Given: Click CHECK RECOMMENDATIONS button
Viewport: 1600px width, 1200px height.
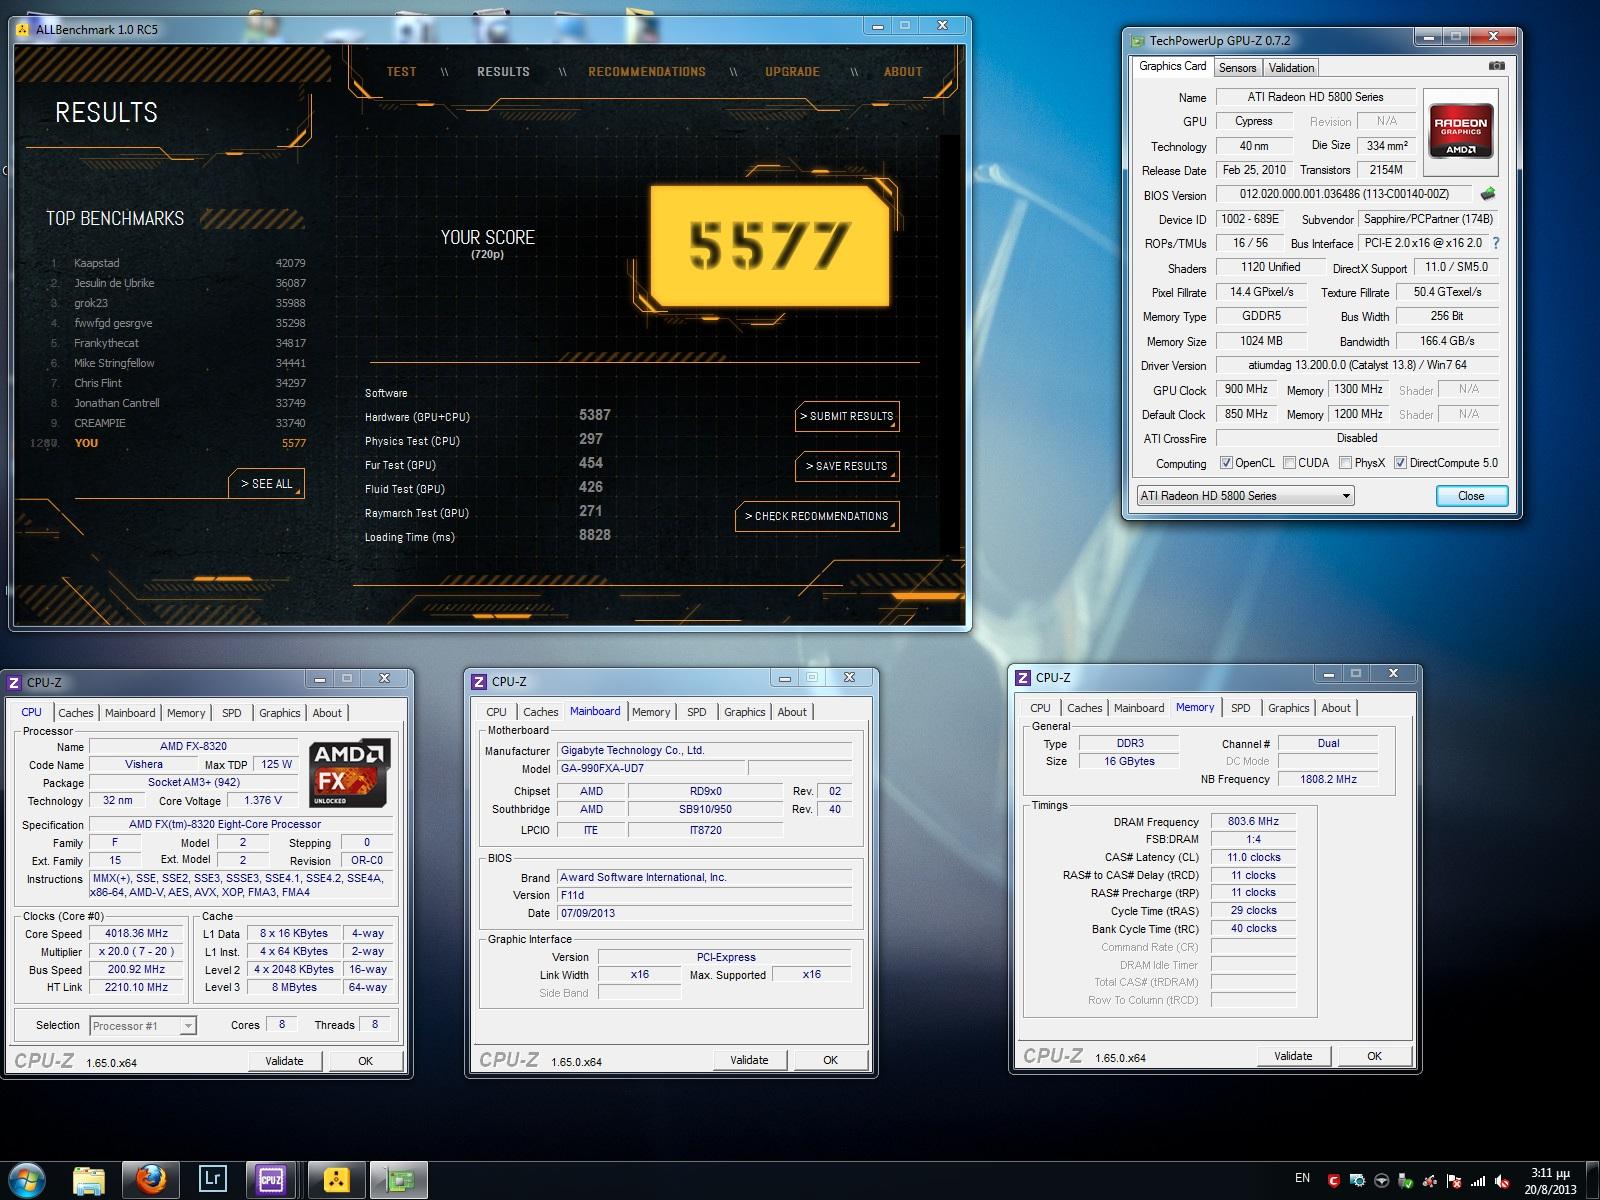Looking at the screenshot, I should [x=817, y=516].
